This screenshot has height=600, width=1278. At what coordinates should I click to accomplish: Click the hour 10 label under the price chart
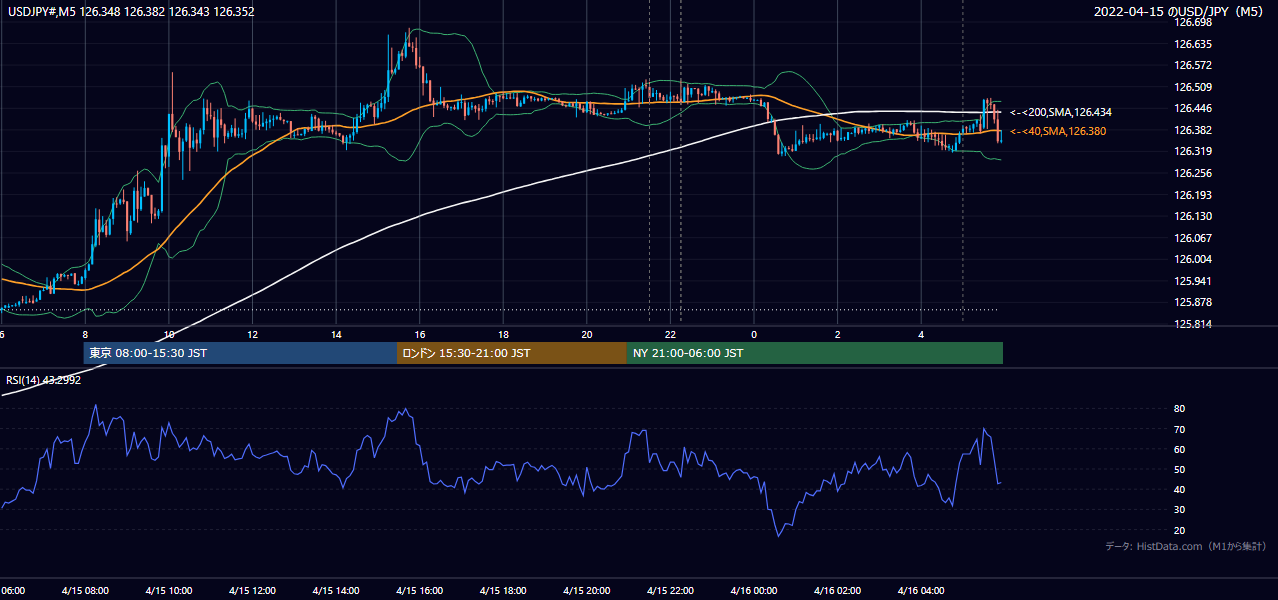[x=169, y=335]
